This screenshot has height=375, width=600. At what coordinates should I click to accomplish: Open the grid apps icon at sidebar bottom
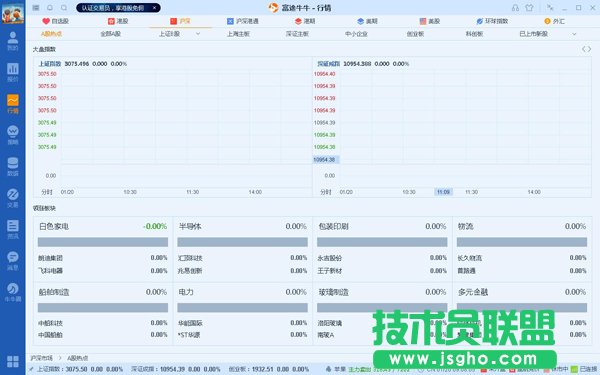click(13, 361)
